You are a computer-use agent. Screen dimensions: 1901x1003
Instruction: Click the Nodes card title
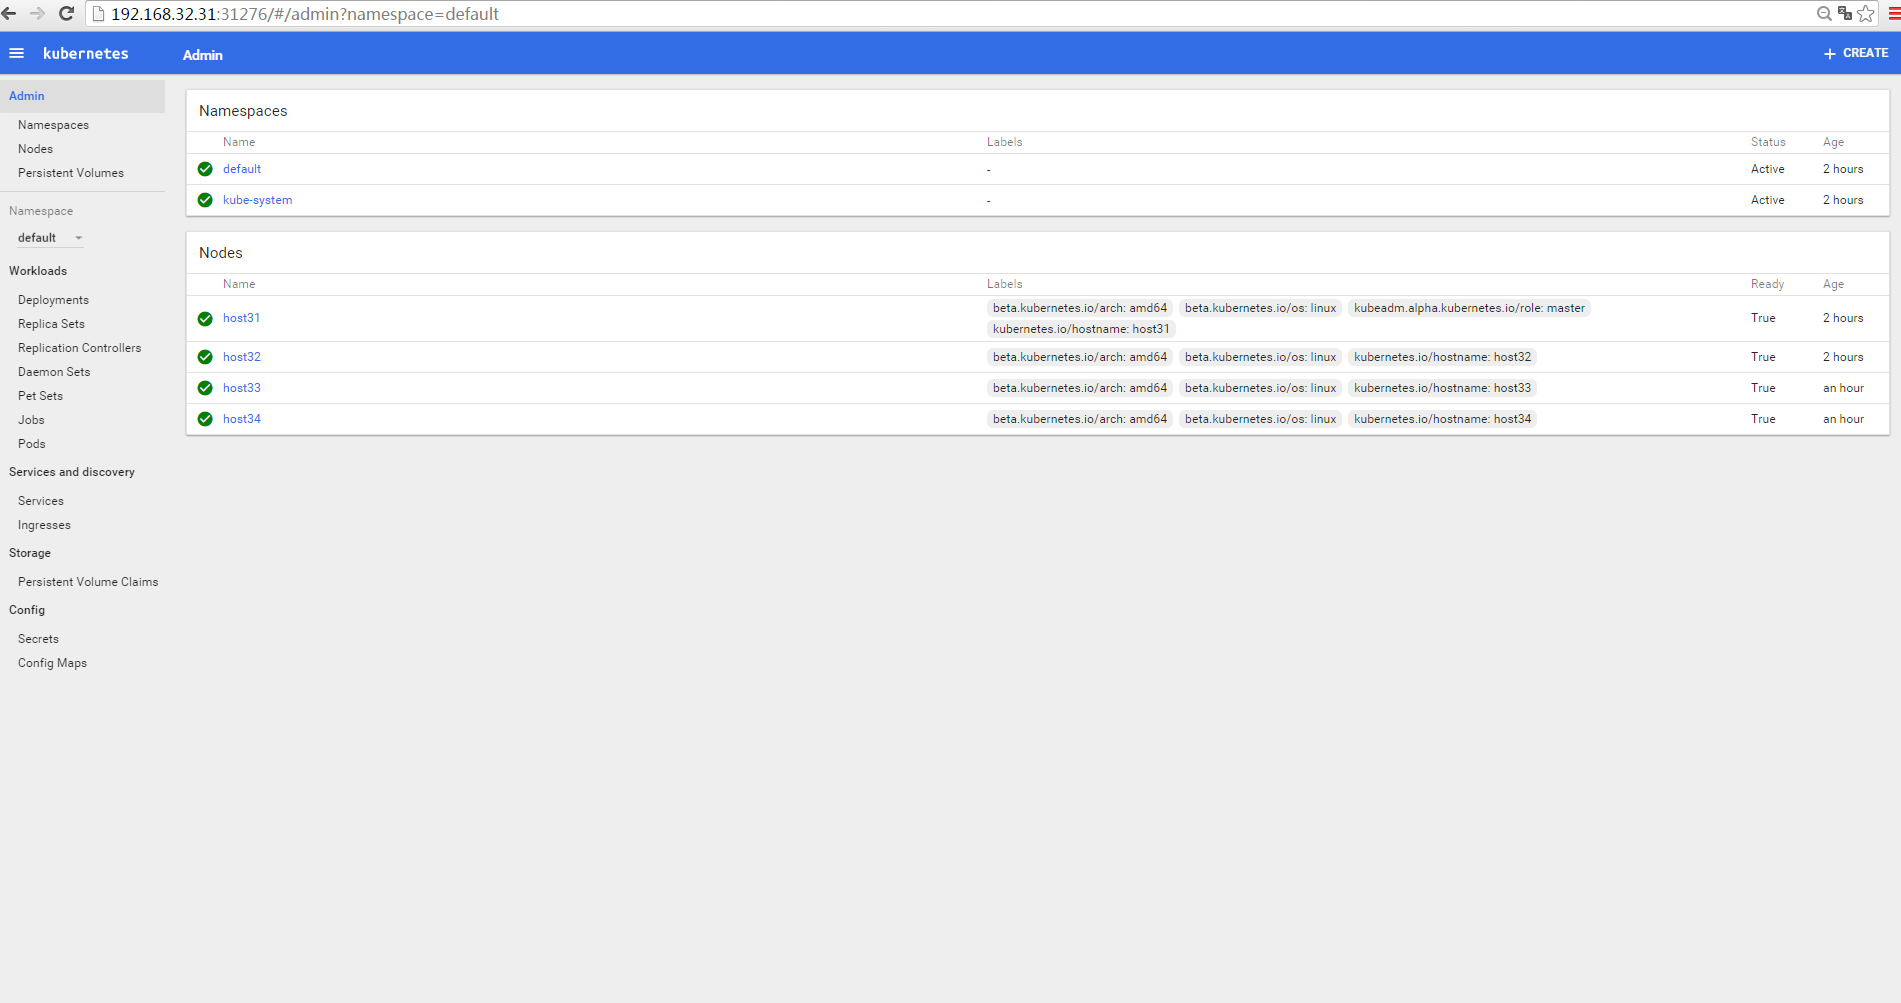click(x=221, y=253)
